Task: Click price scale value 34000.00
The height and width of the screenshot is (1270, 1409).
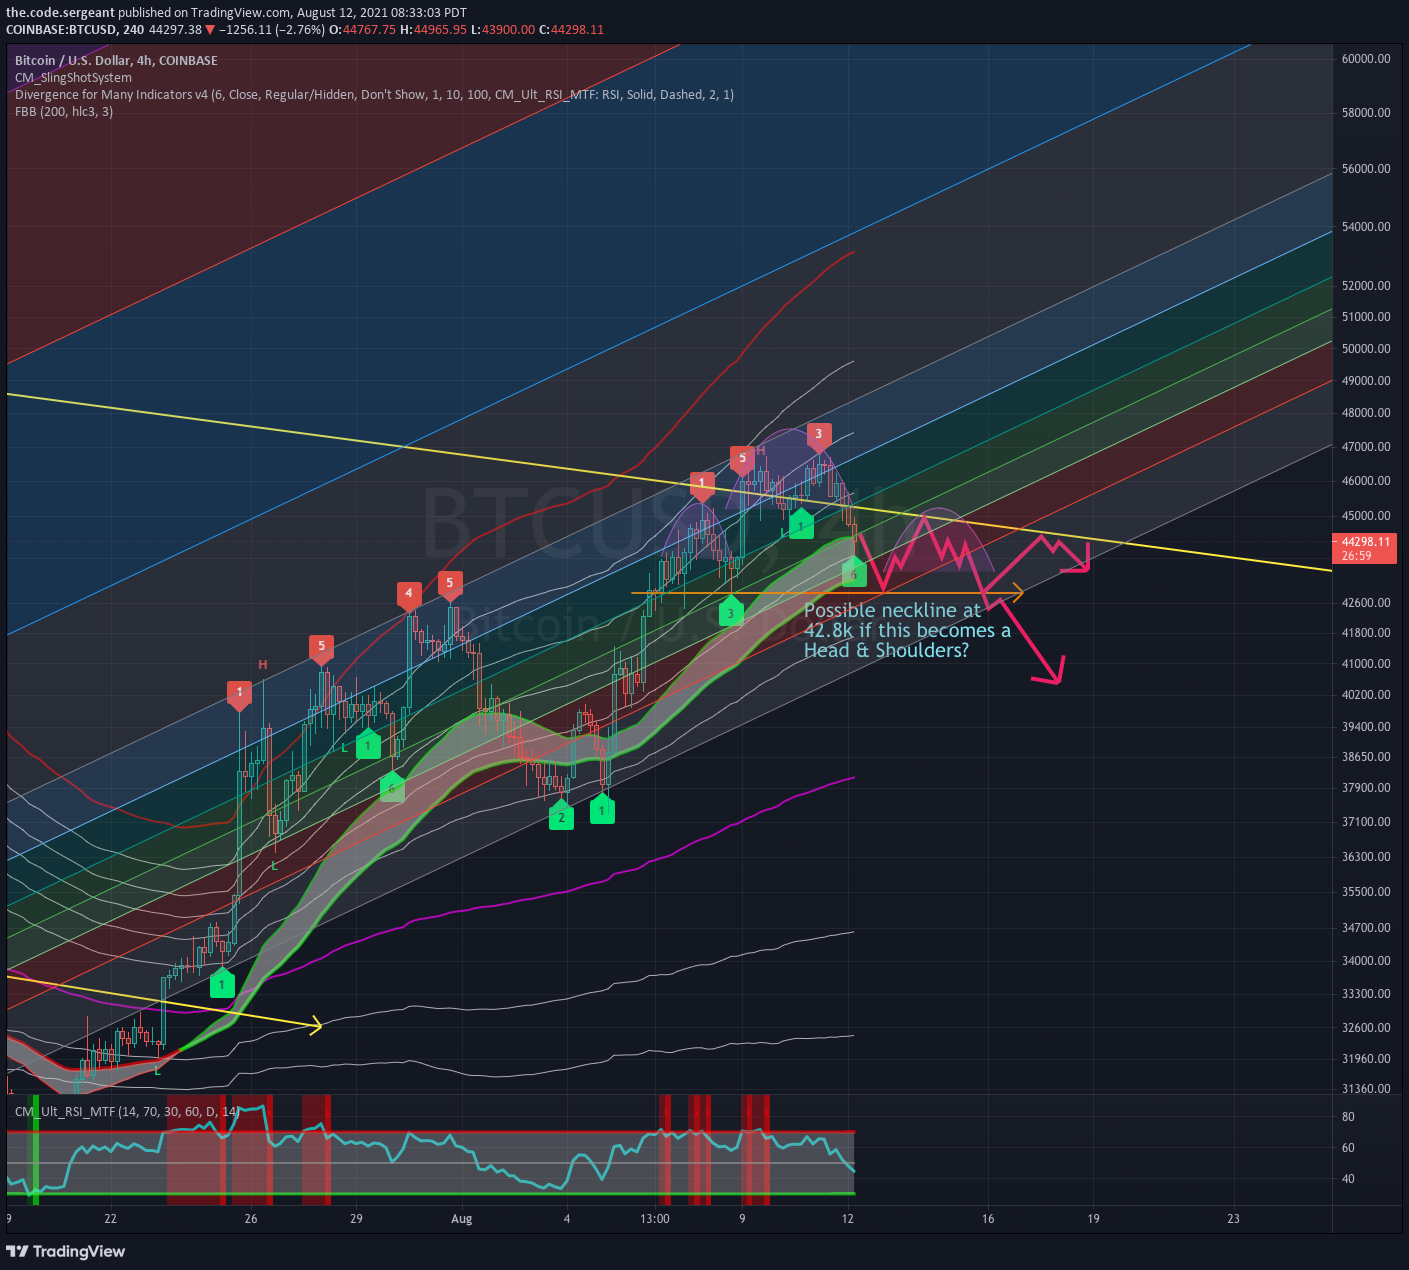Action: [x=1366, y=960]
